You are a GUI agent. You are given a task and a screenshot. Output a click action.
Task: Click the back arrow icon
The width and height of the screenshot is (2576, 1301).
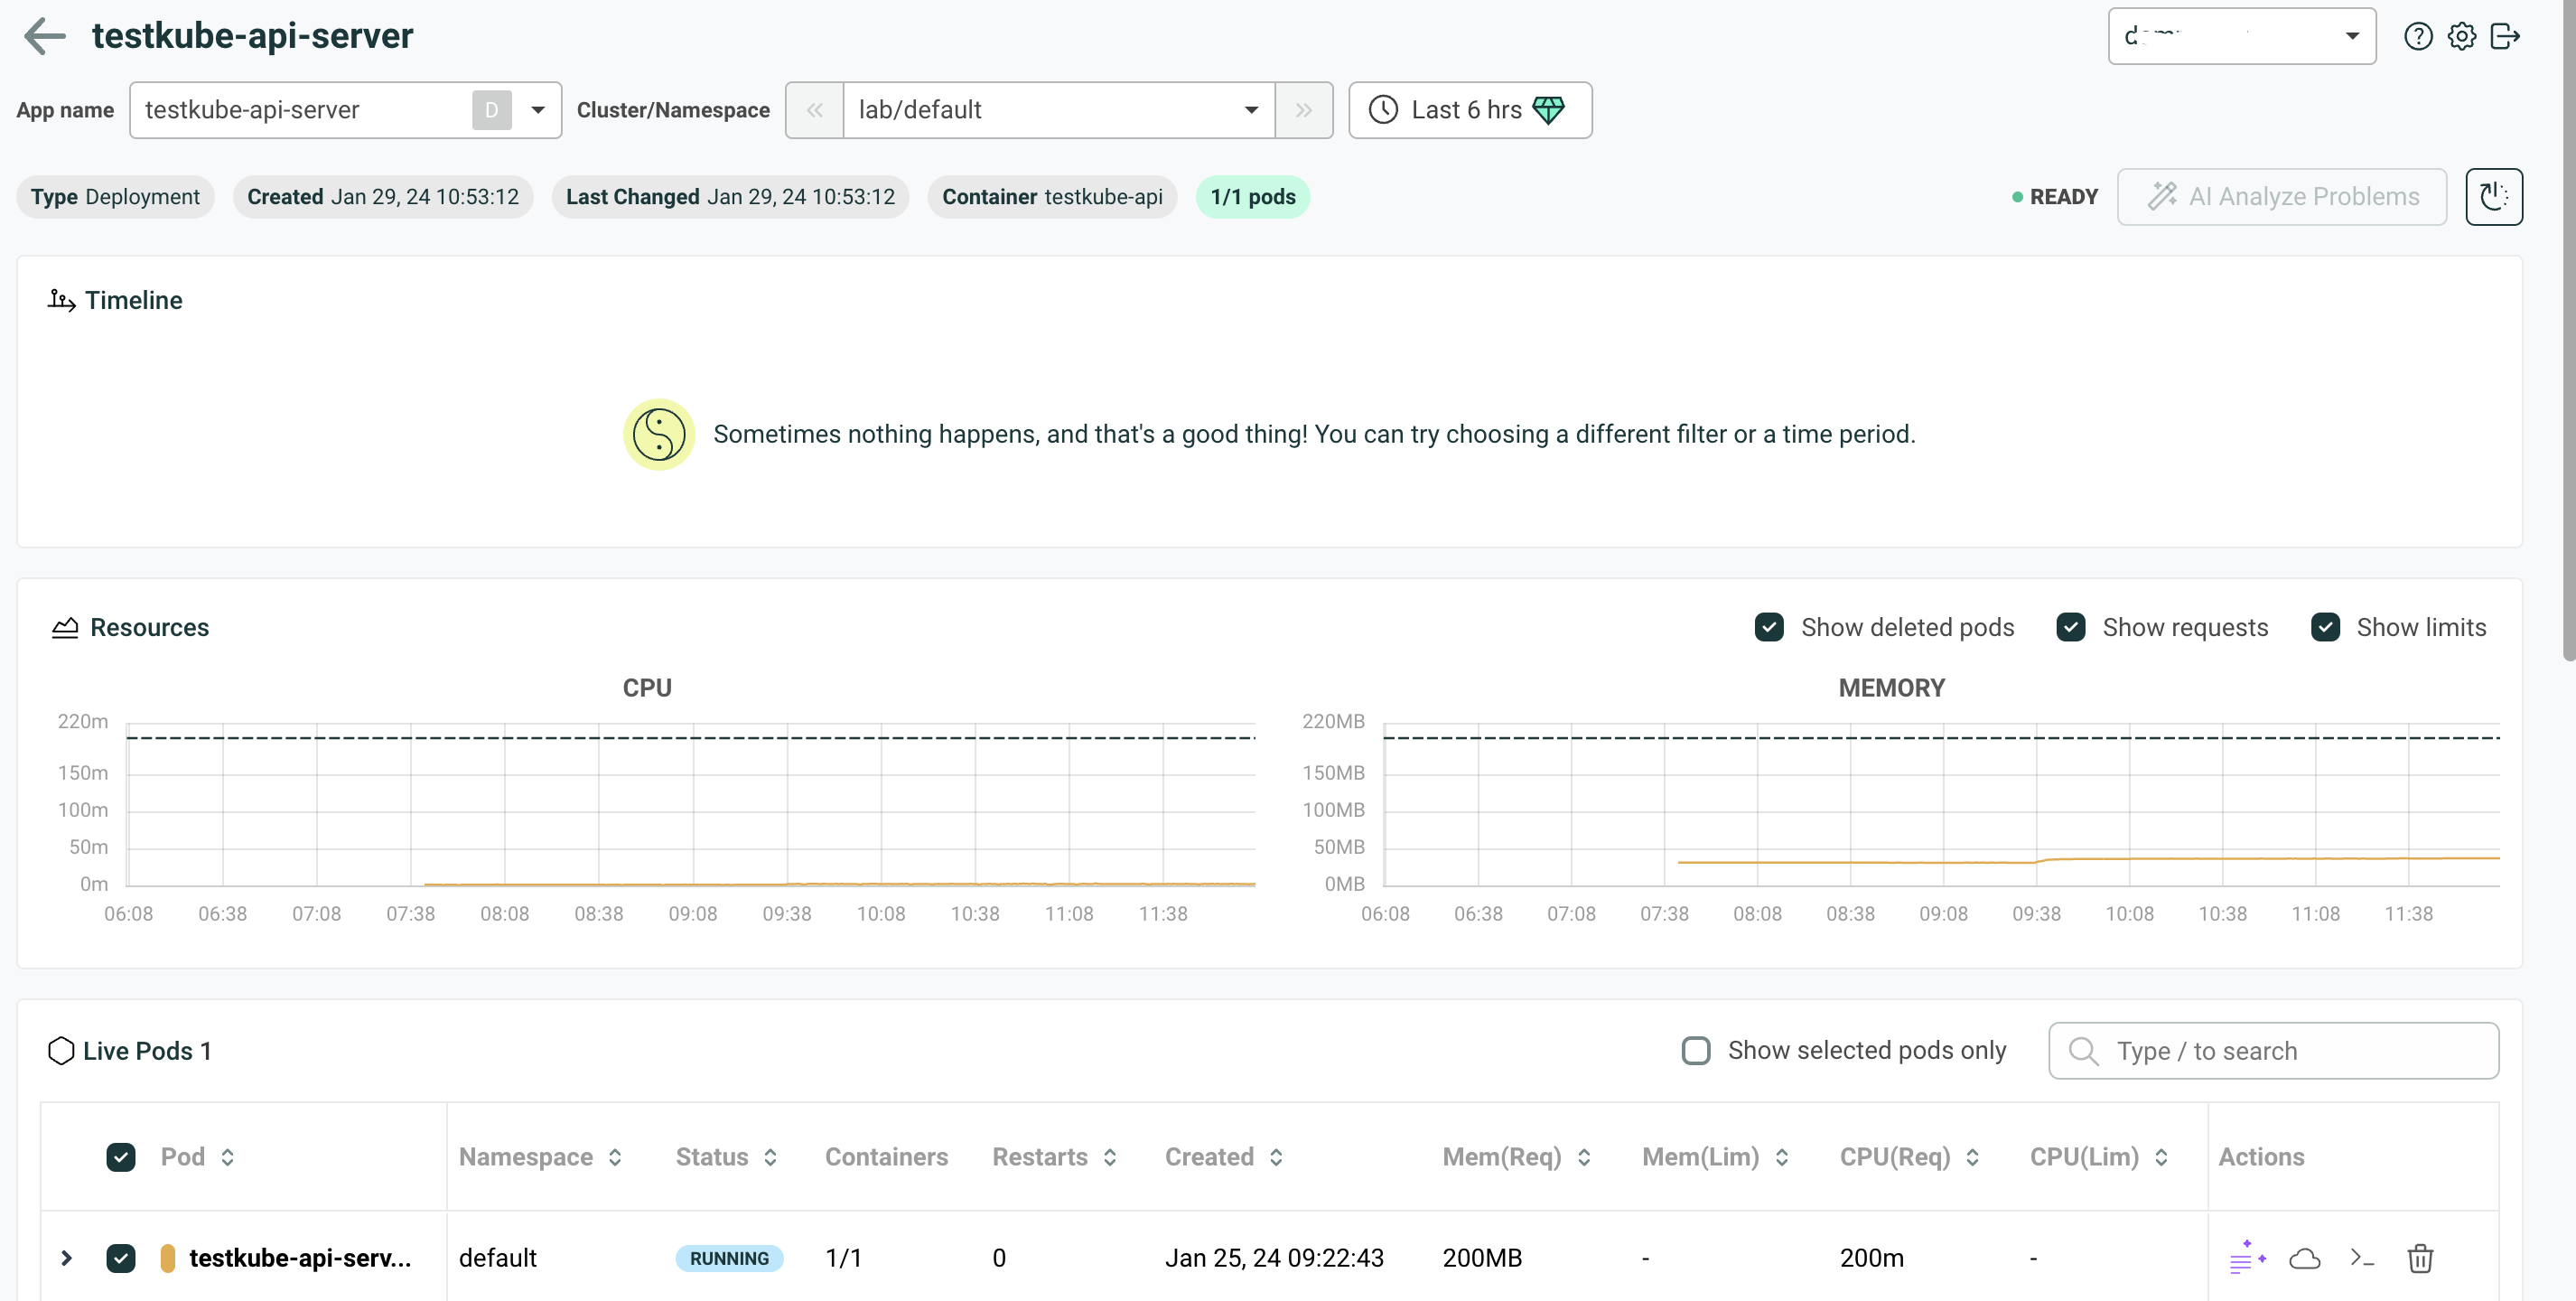pyautogui.click(x=44, y=36)
